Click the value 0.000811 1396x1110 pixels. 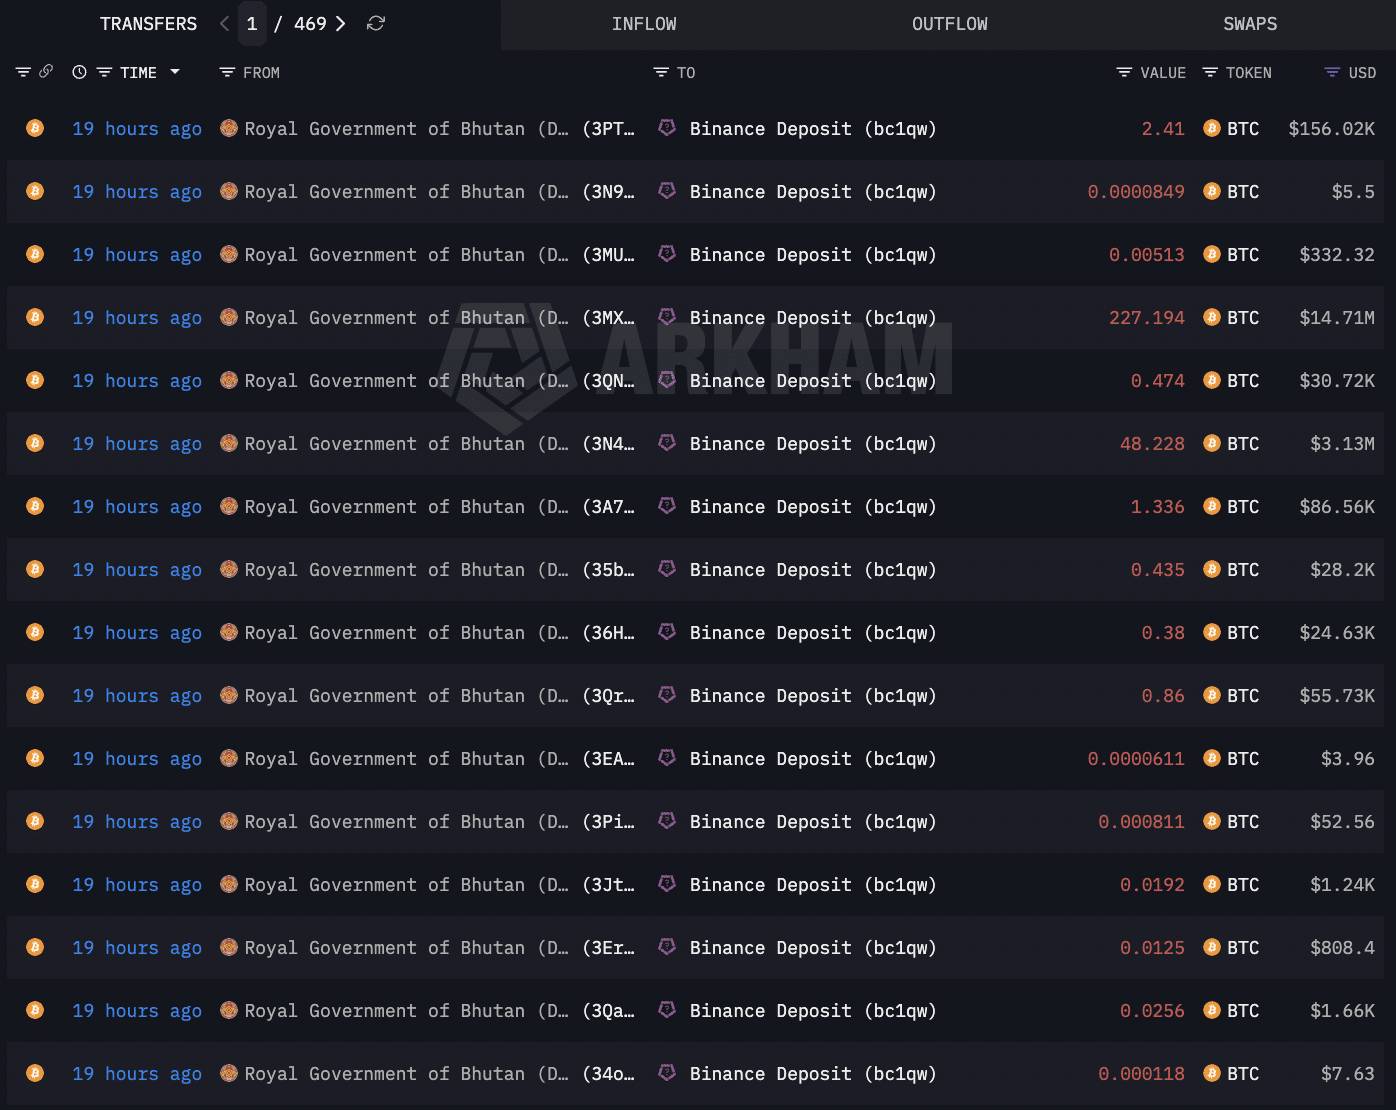pos(1141,822)
